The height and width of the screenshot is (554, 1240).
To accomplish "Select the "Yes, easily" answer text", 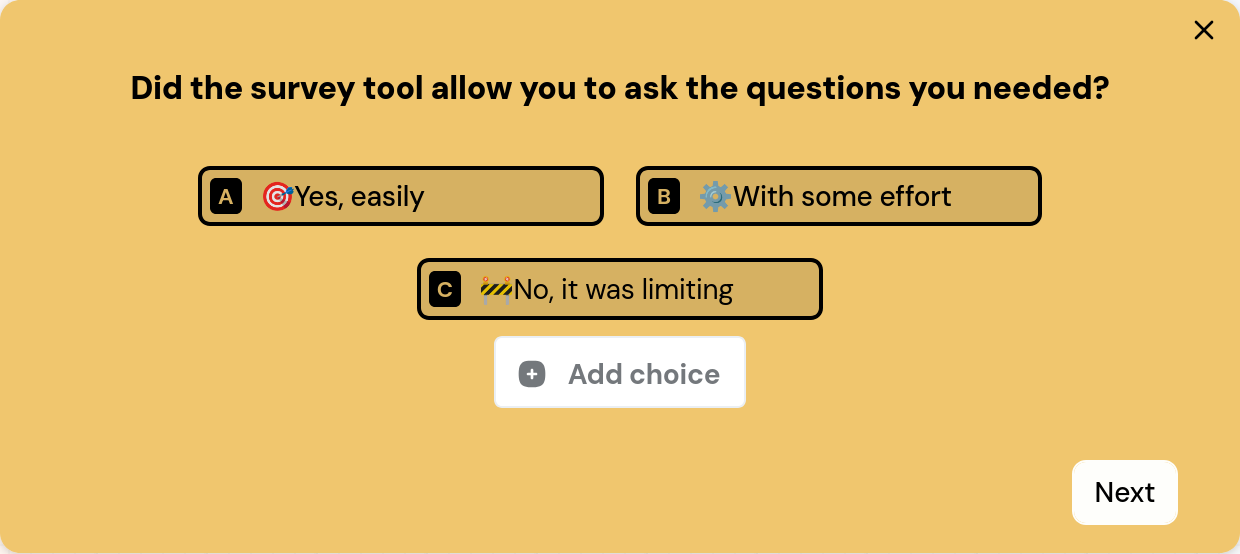I will coord(360,197).
